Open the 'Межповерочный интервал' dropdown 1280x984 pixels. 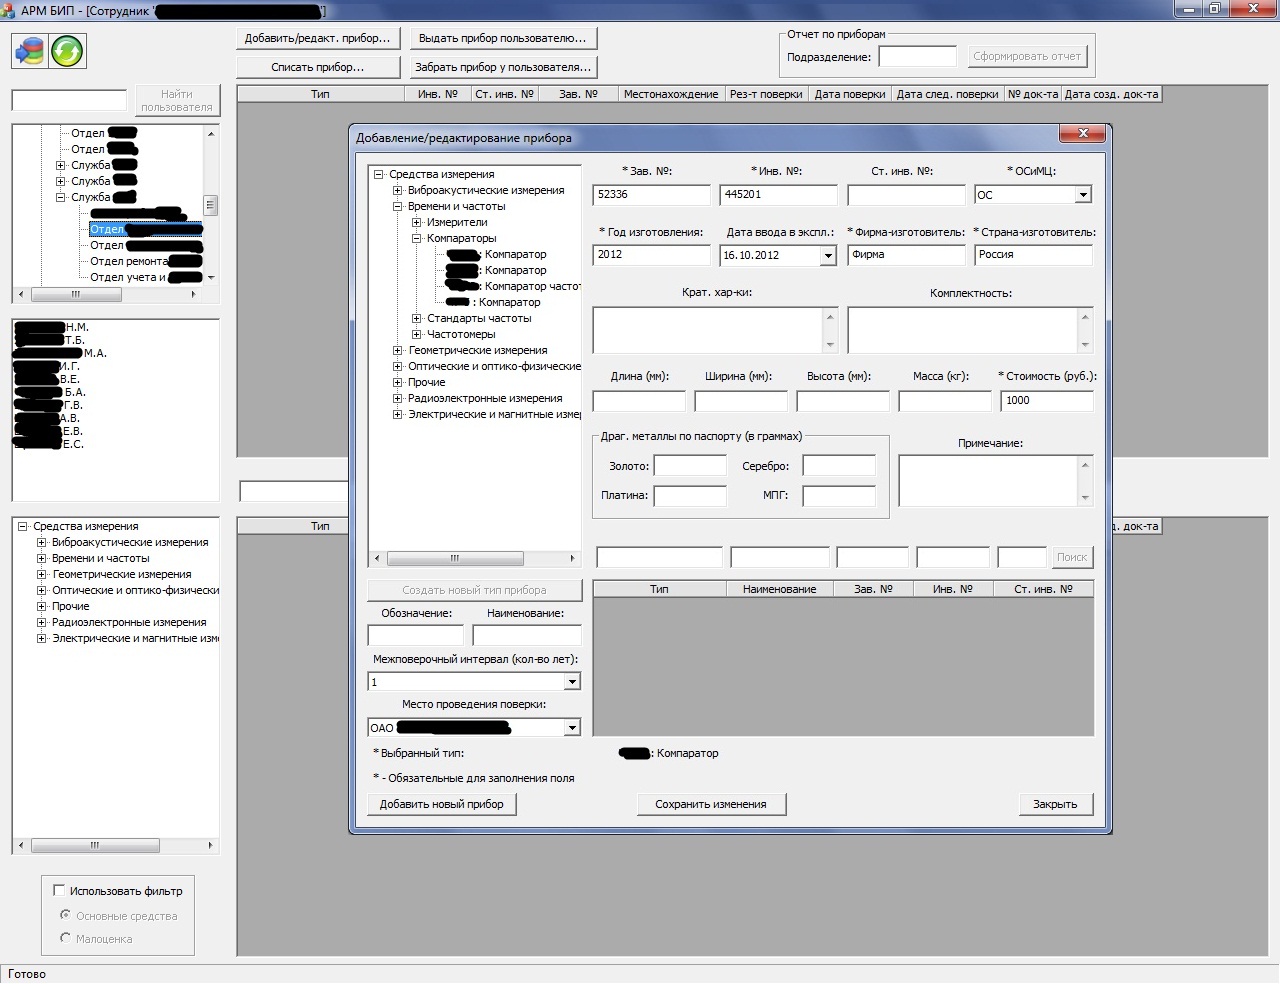(572, 682)
